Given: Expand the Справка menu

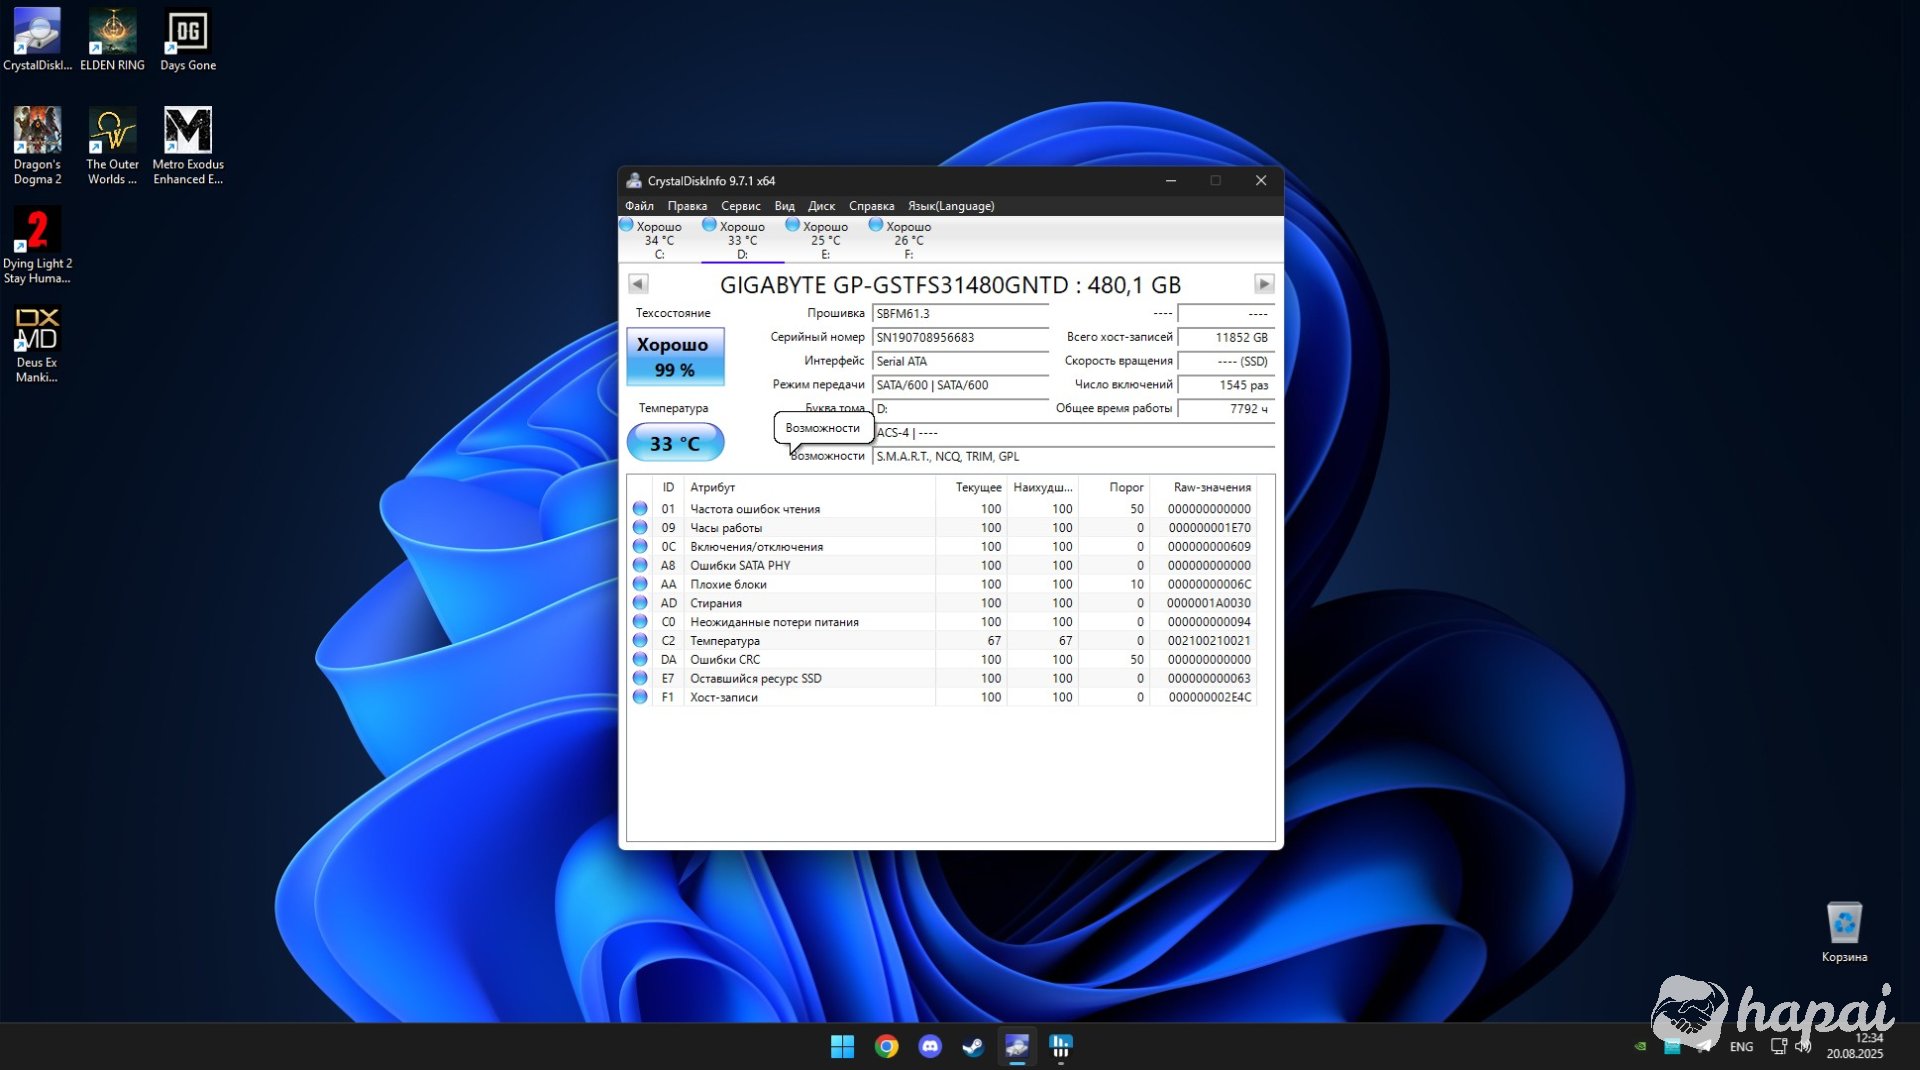Looking at the screenshot, I should pos(871,206).
